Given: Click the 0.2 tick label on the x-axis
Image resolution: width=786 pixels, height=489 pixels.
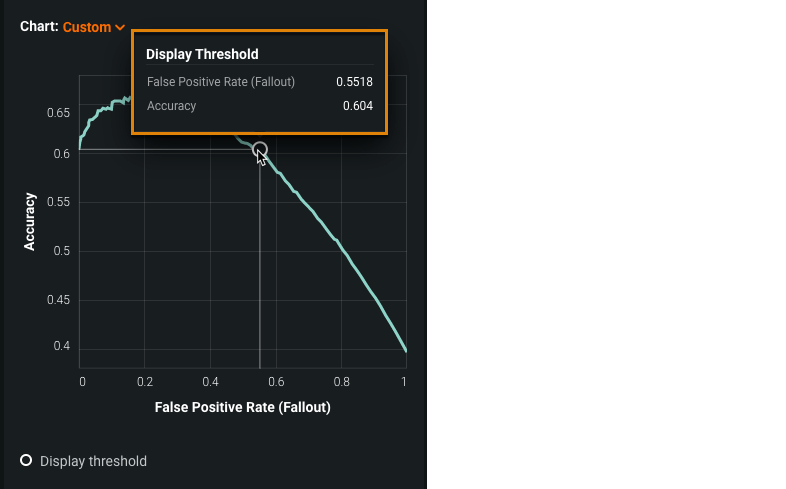Looking at the screenshot, I should [145, 381].
